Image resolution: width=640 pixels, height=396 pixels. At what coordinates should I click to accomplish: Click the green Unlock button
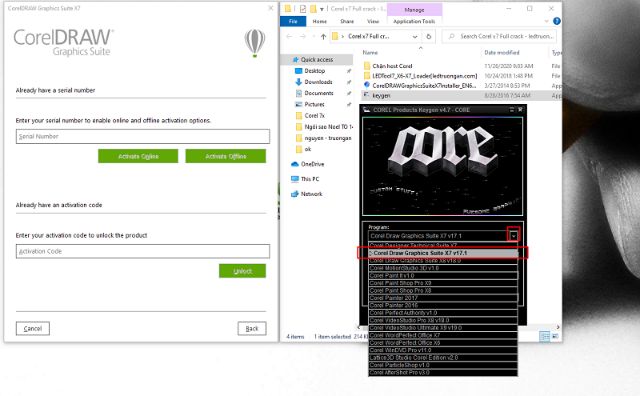[x=242, y=271]
